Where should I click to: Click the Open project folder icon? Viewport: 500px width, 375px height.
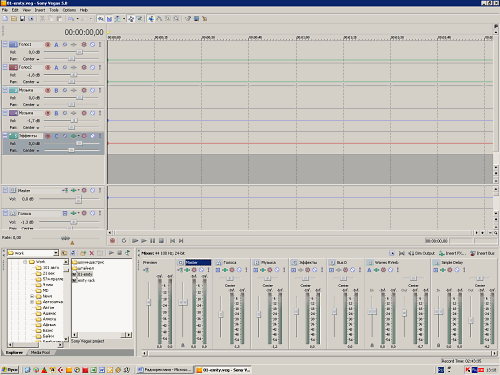(x=14, y=19)
